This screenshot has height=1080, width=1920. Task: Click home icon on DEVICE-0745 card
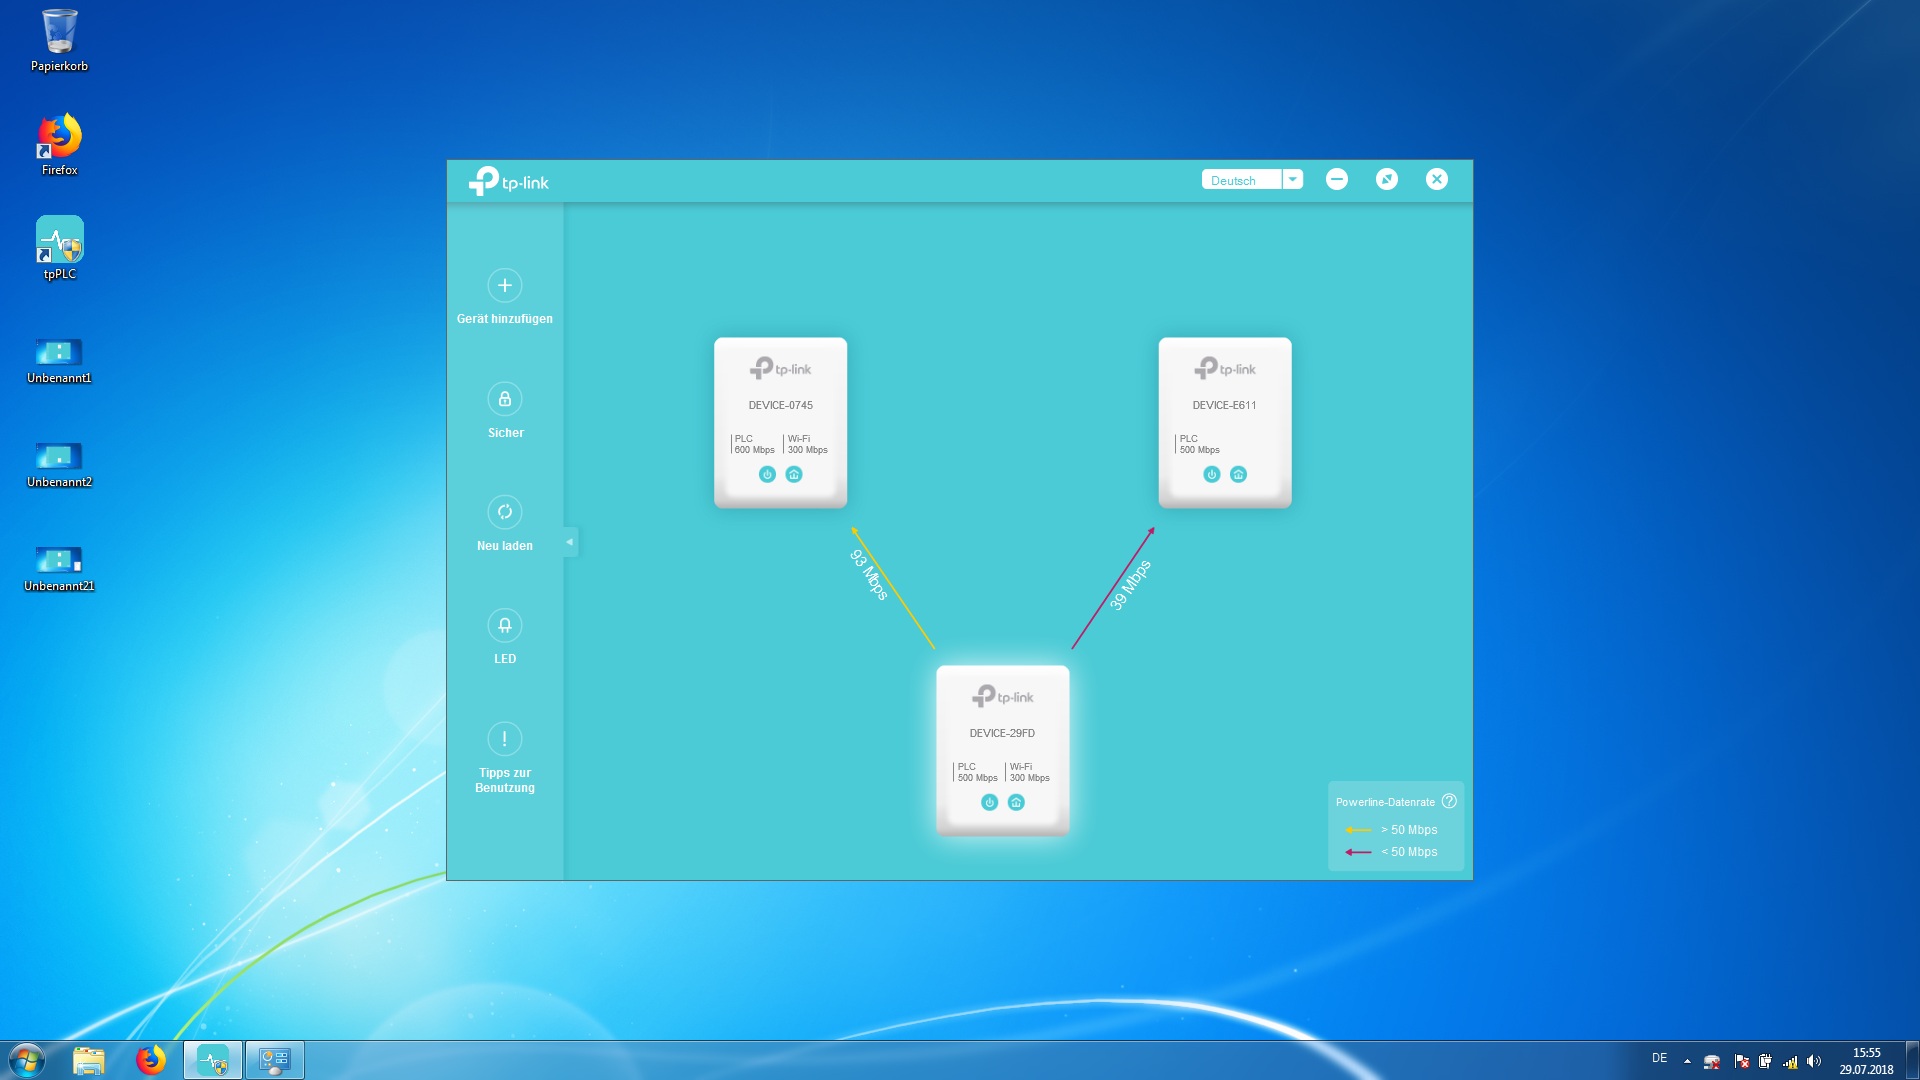pos(794,475)
